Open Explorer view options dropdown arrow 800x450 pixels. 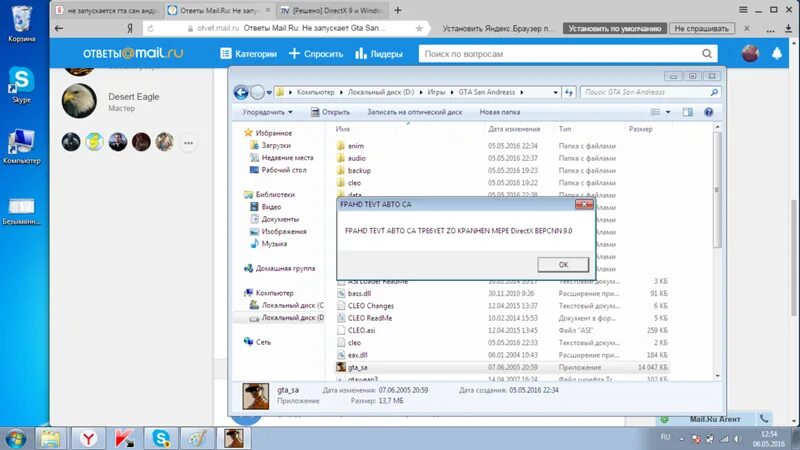coord(668,112)
